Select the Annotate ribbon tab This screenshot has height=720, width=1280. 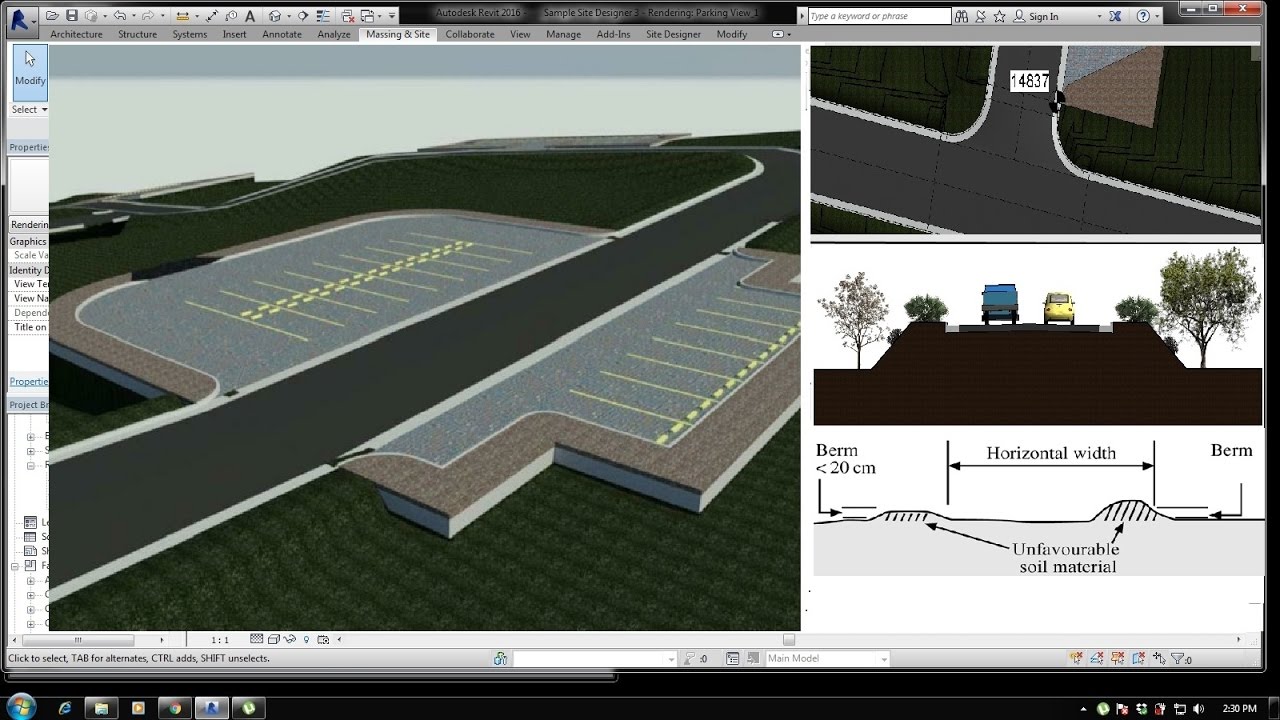[x=282, y=34]
